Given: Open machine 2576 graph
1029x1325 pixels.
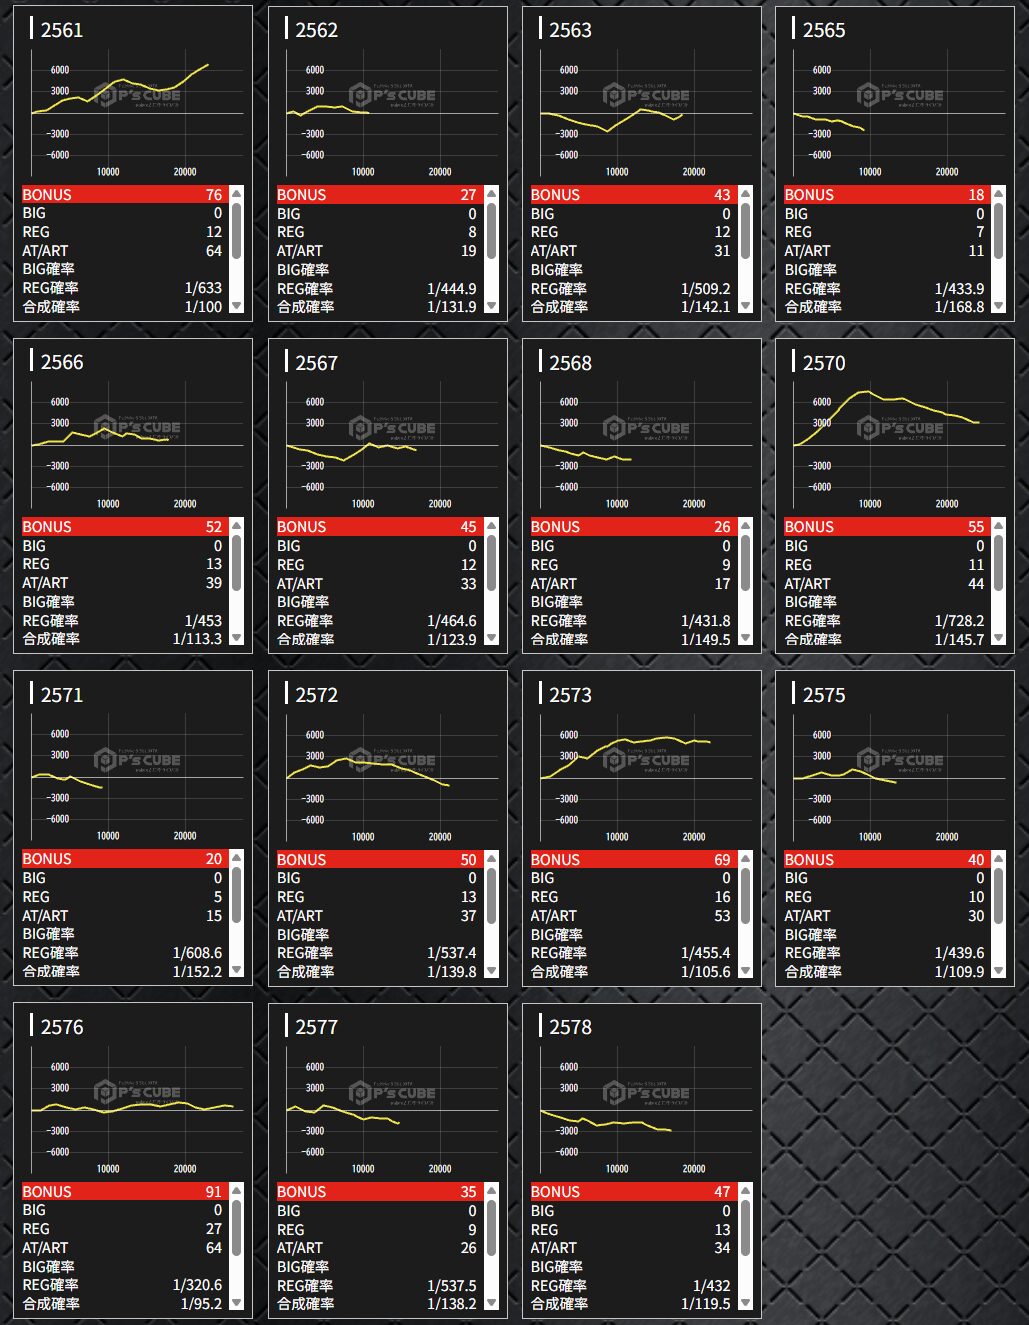Looking at the screenshot, I should (133, 1110).
